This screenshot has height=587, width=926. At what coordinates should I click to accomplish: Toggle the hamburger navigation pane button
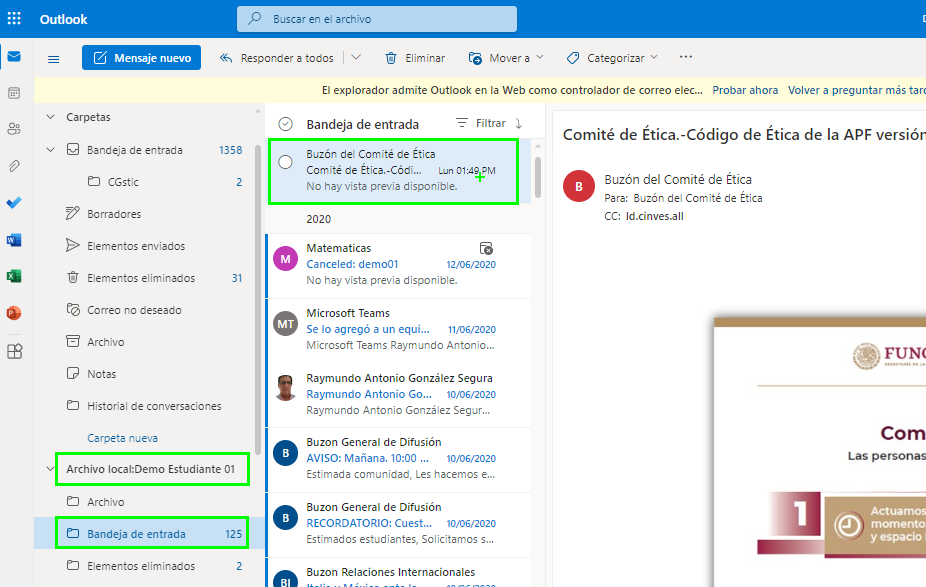(x=54, y=58)
